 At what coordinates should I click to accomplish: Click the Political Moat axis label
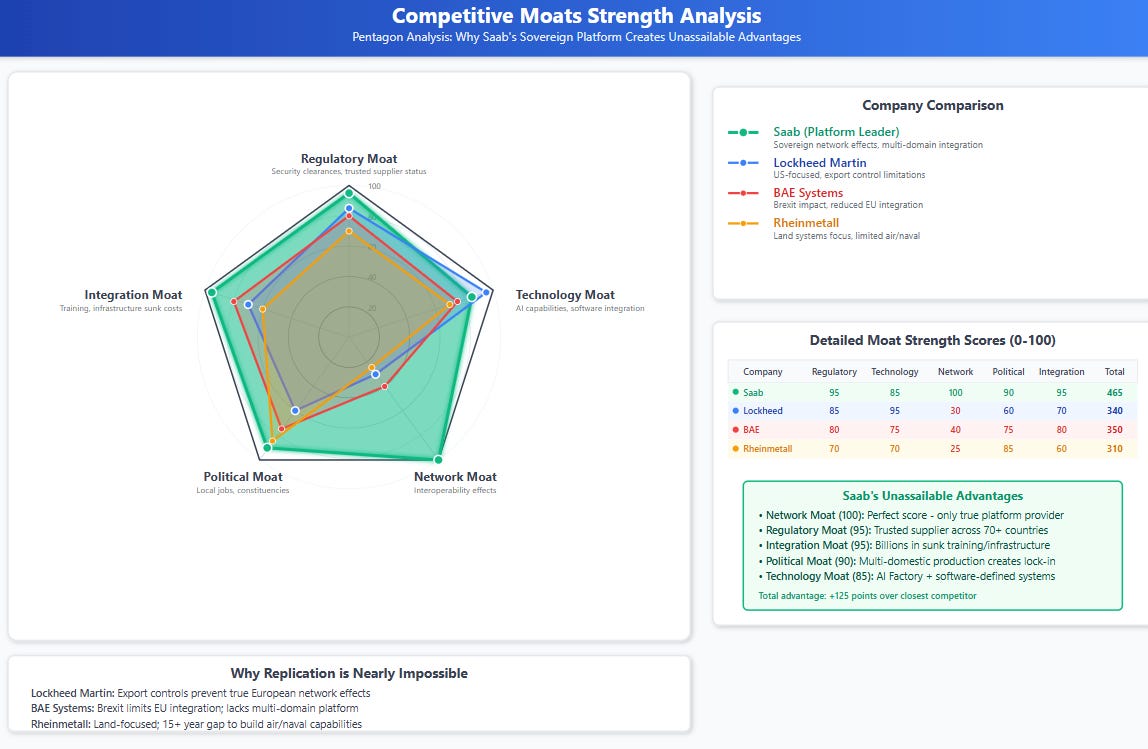242,477
